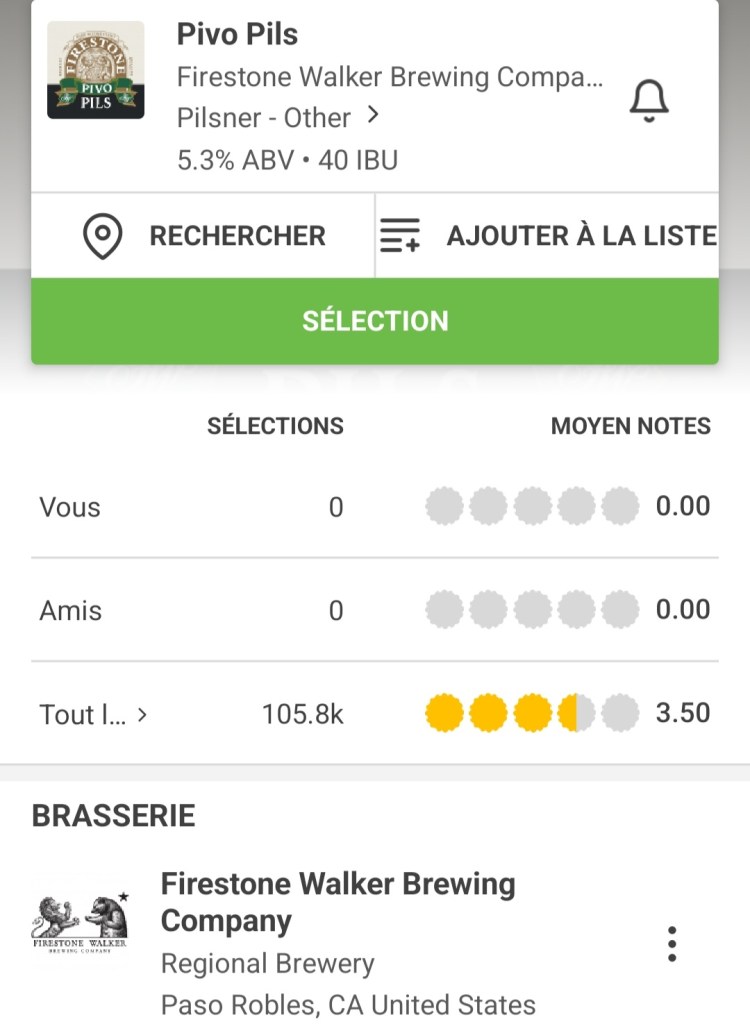
Task: Tap the Pivo Pils beer title
Action: 238,34
